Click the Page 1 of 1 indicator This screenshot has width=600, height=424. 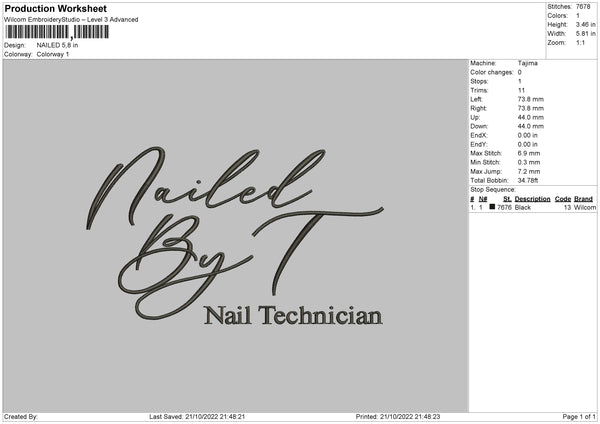pos(579,417)
